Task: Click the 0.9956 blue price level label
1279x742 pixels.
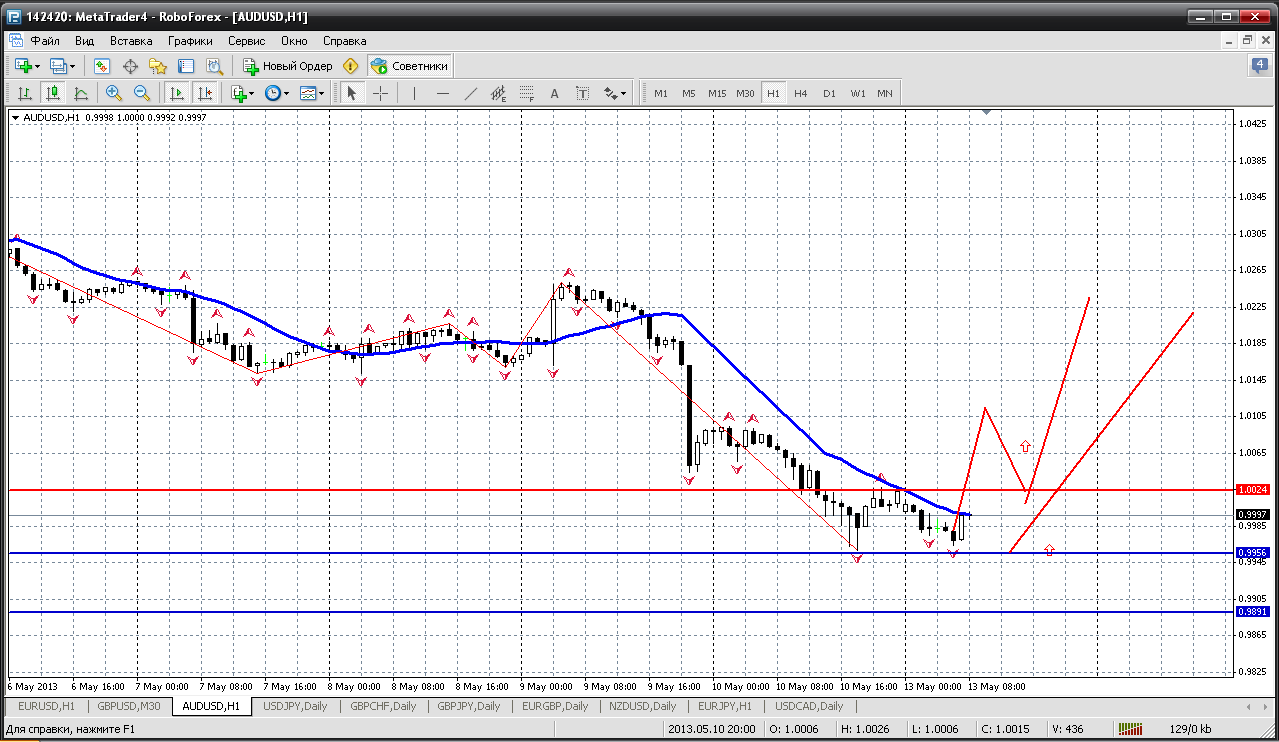Action: point(1253,552)
